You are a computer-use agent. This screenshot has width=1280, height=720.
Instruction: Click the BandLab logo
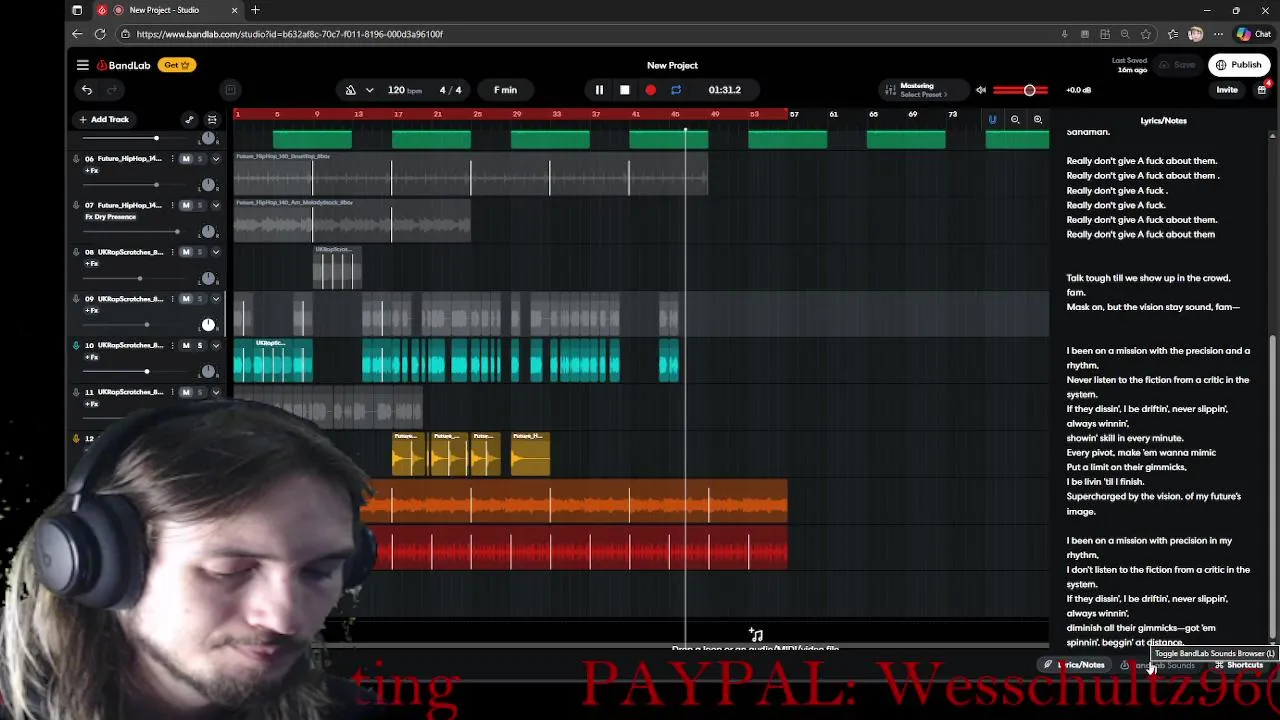(124, 65)
